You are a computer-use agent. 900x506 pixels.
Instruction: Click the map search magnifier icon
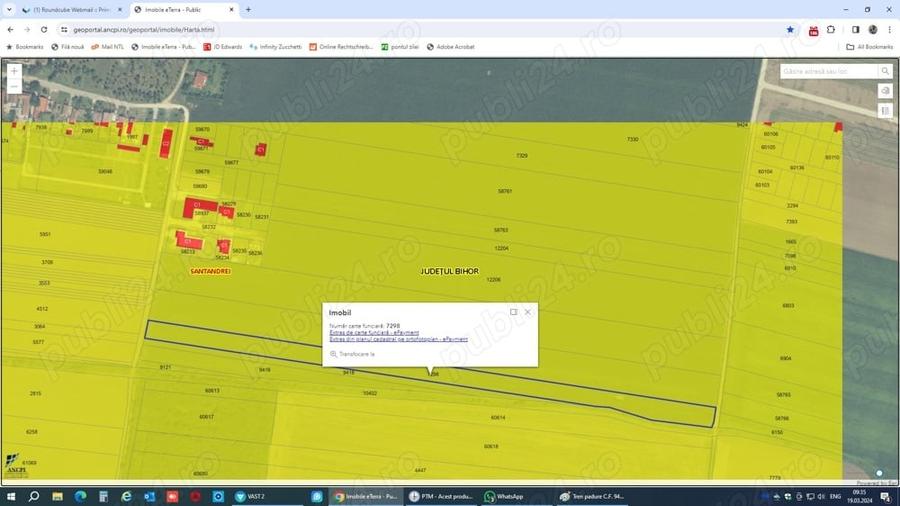coord(885,71)
